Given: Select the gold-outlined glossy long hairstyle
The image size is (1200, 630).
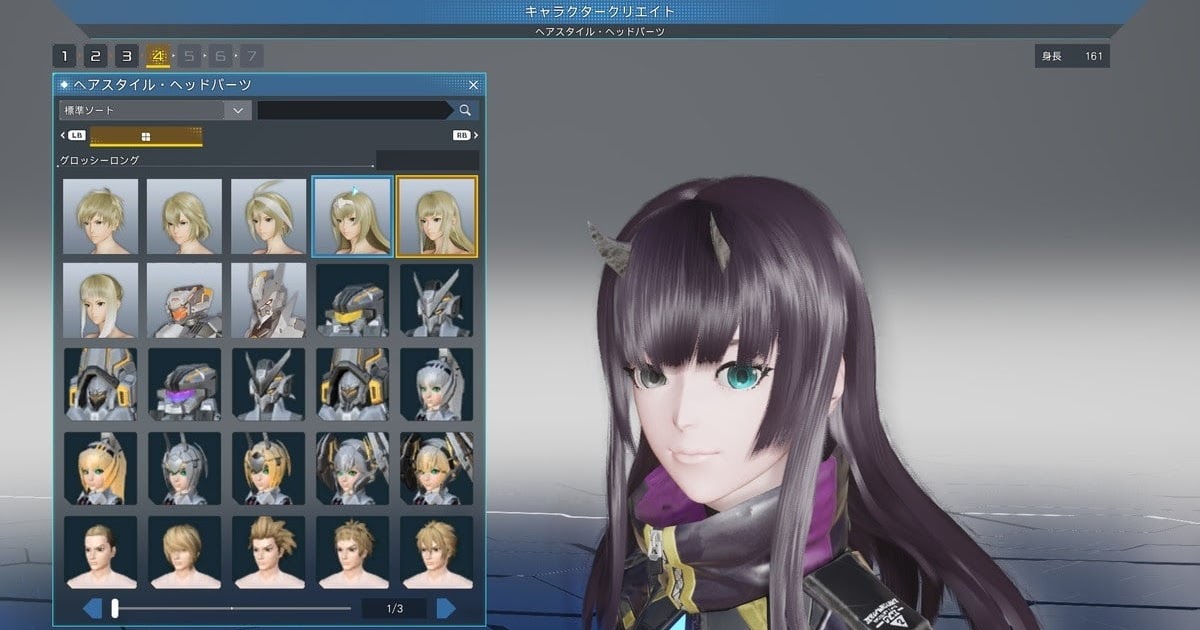Looking at the screenshot, I should [x=437, y=216].
